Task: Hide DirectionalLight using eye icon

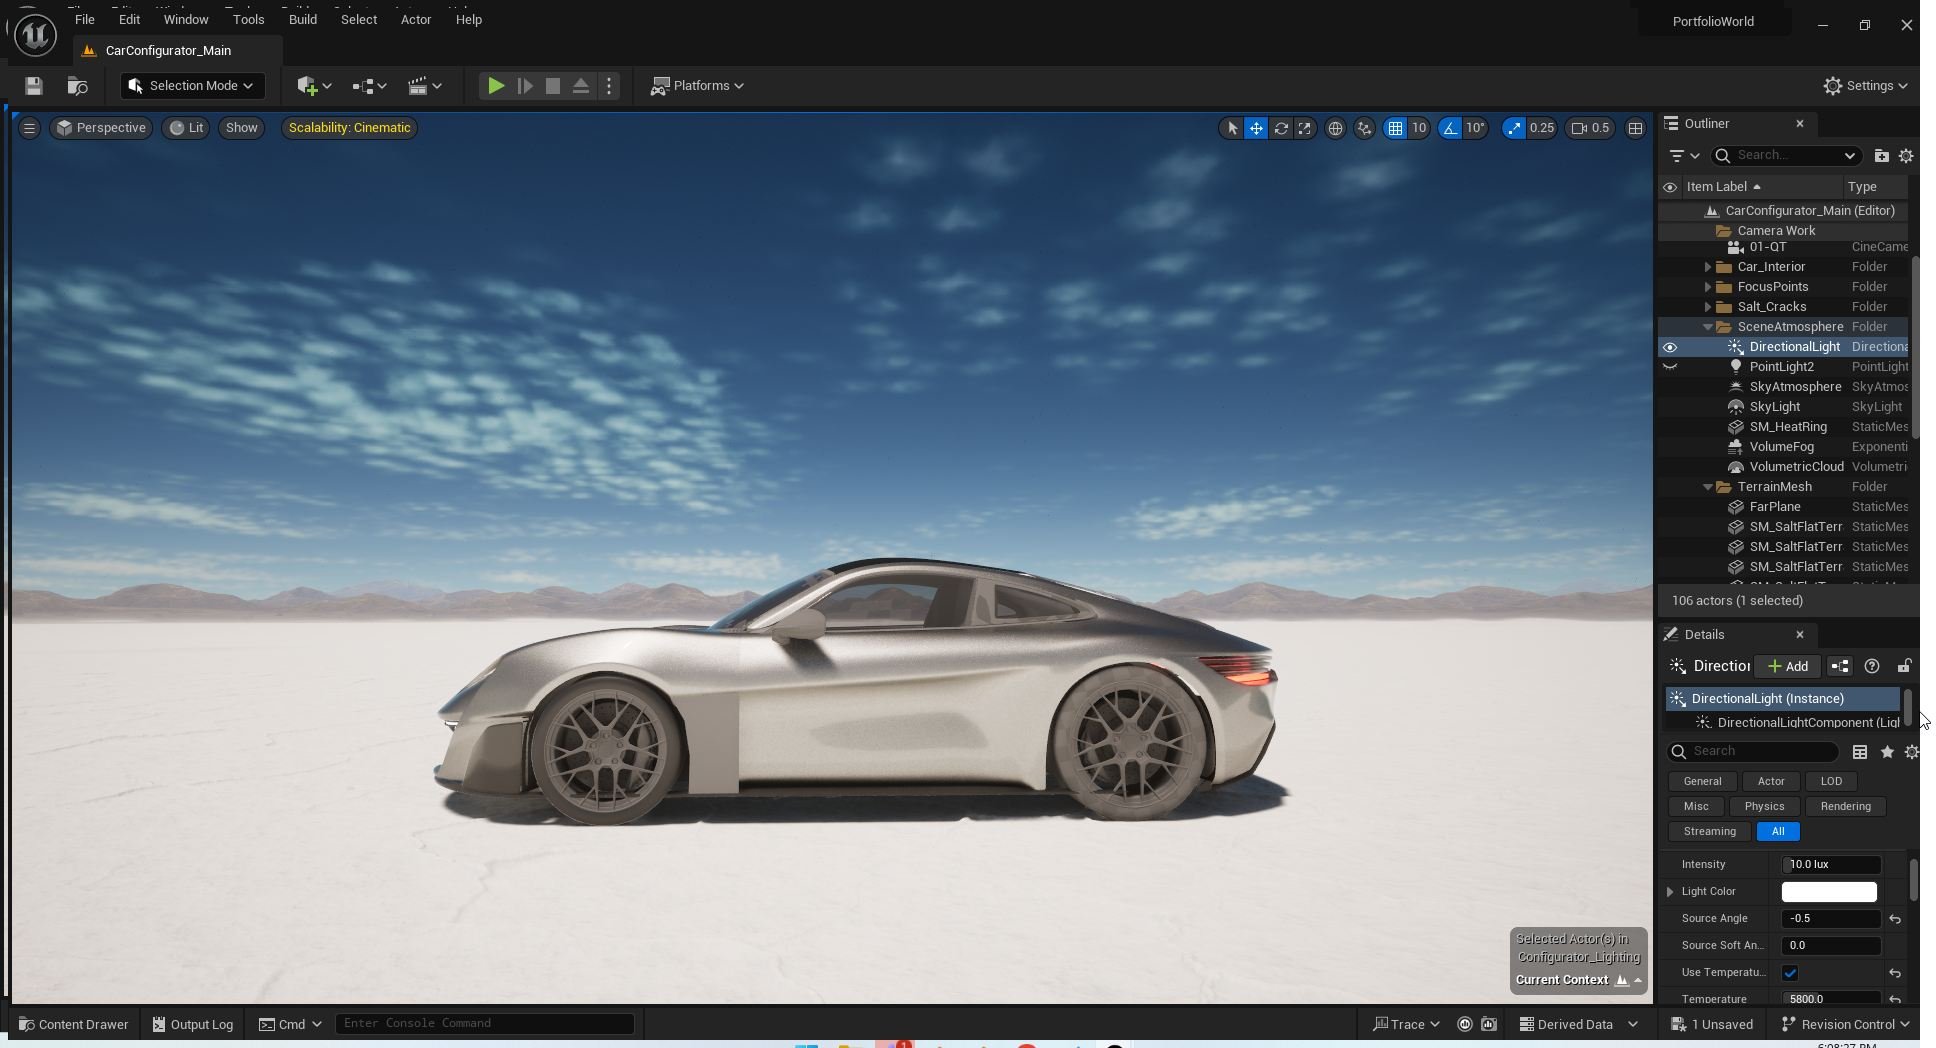Action: pyautogui.click(x=1670, y=347)
